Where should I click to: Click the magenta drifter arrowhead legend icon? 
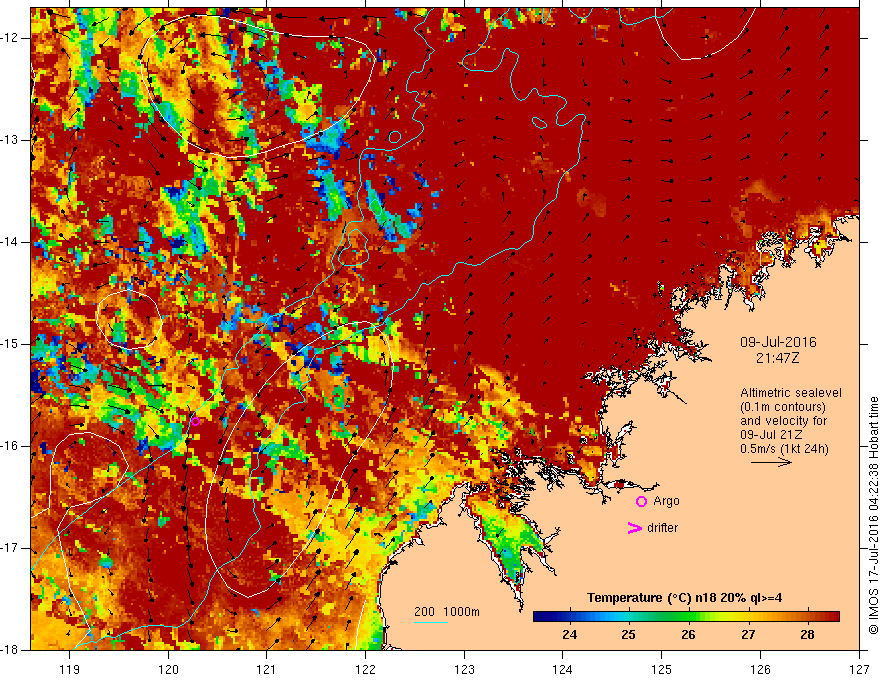pos(634,528)
